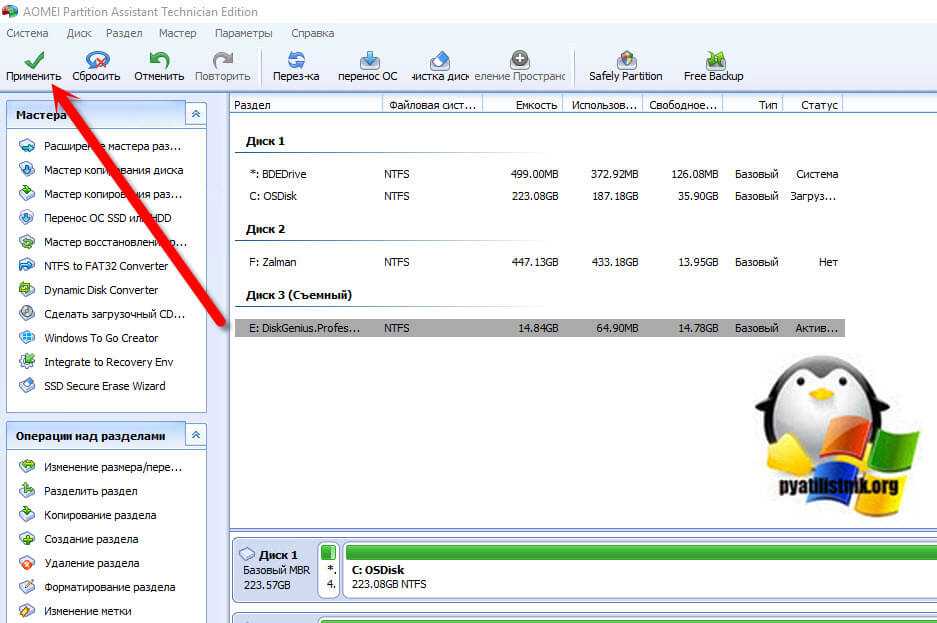937x623 pixels.
Task: Open the Мастер menu
Action: (x=177, y=33)
